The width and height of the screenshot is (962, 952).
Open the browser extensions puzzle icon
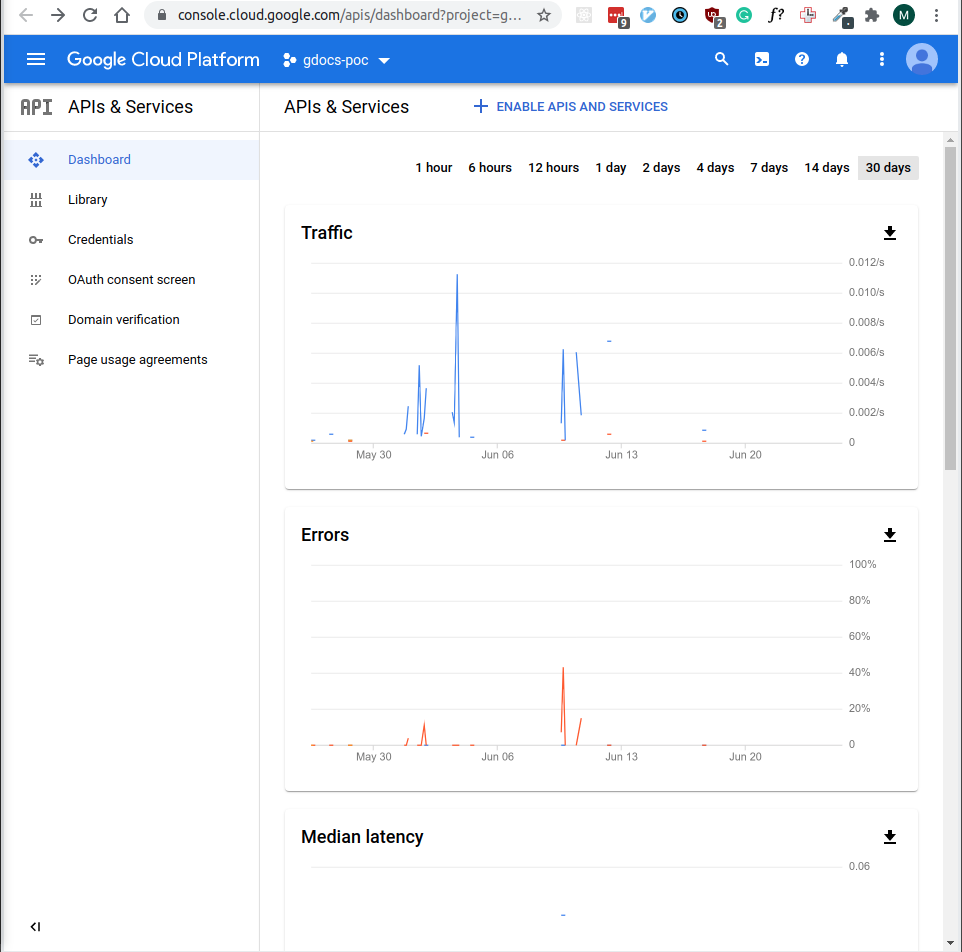pyautogui.click(x=872, y=15)
